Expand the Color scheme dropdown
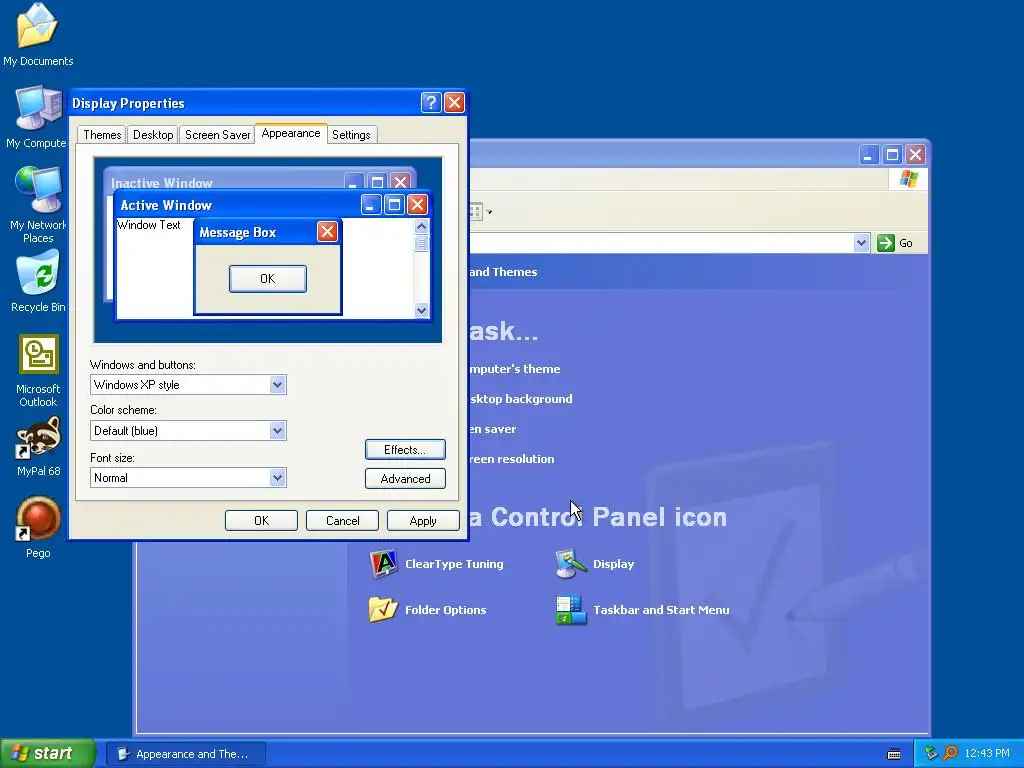Image resolution: width=1024 pixels, height=768 pixels. point(278,430)
